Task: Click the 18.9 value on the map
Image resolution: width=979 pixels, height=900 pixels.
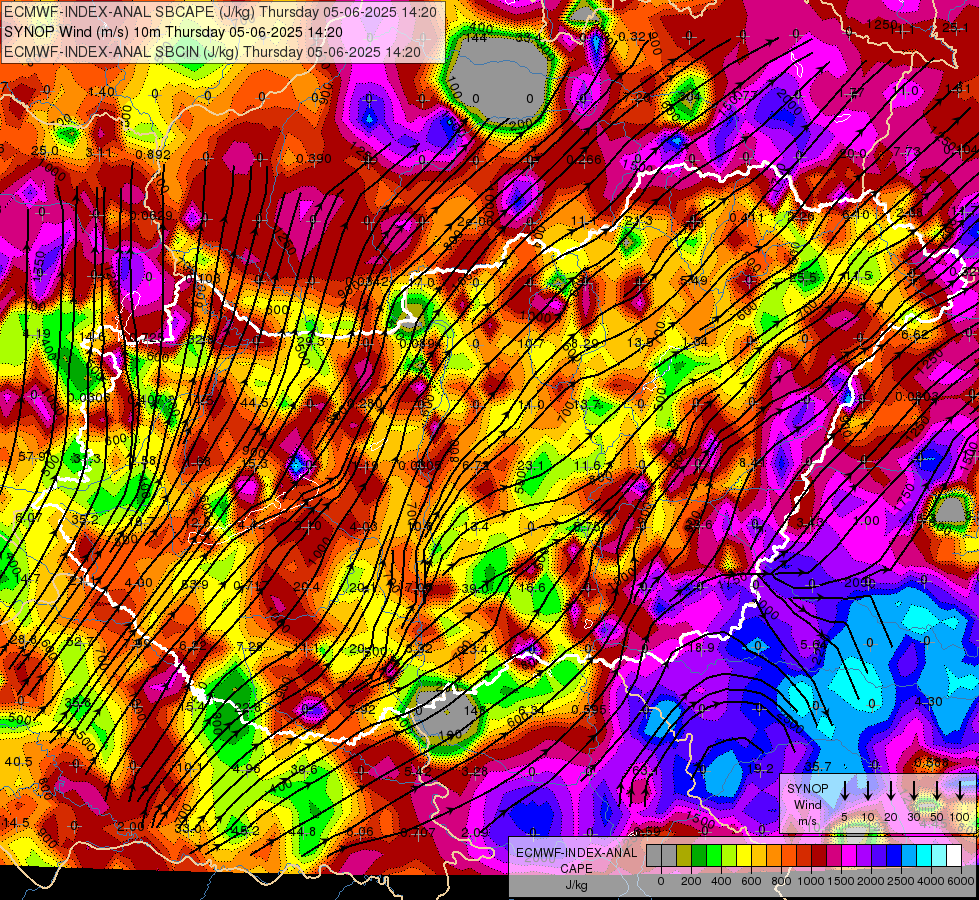Action: tap(701, 648)
